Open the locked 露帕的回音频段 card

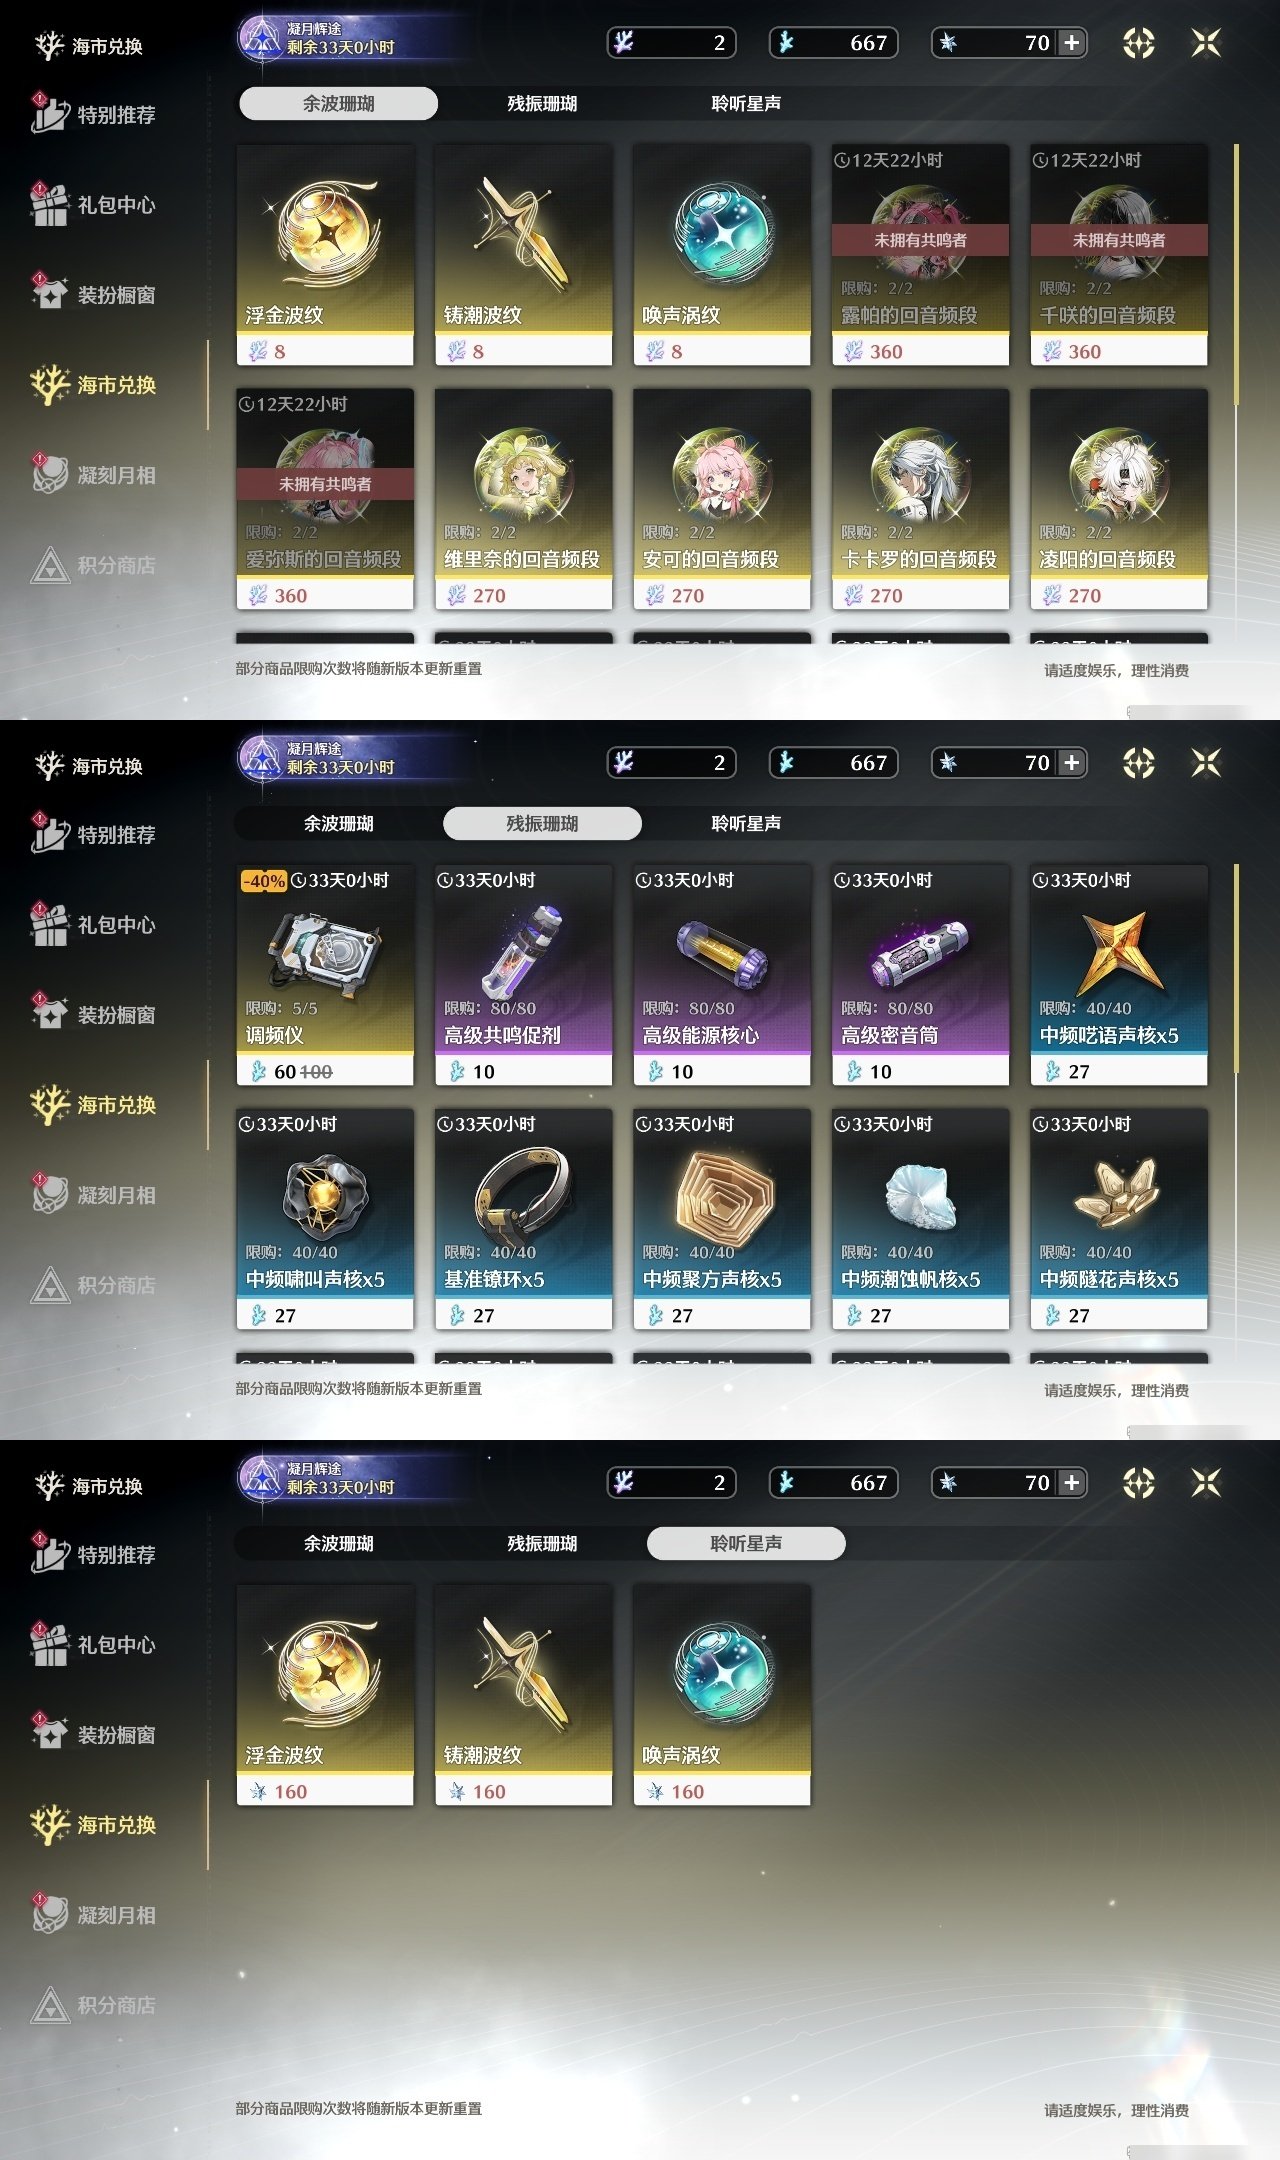[920, 255]
